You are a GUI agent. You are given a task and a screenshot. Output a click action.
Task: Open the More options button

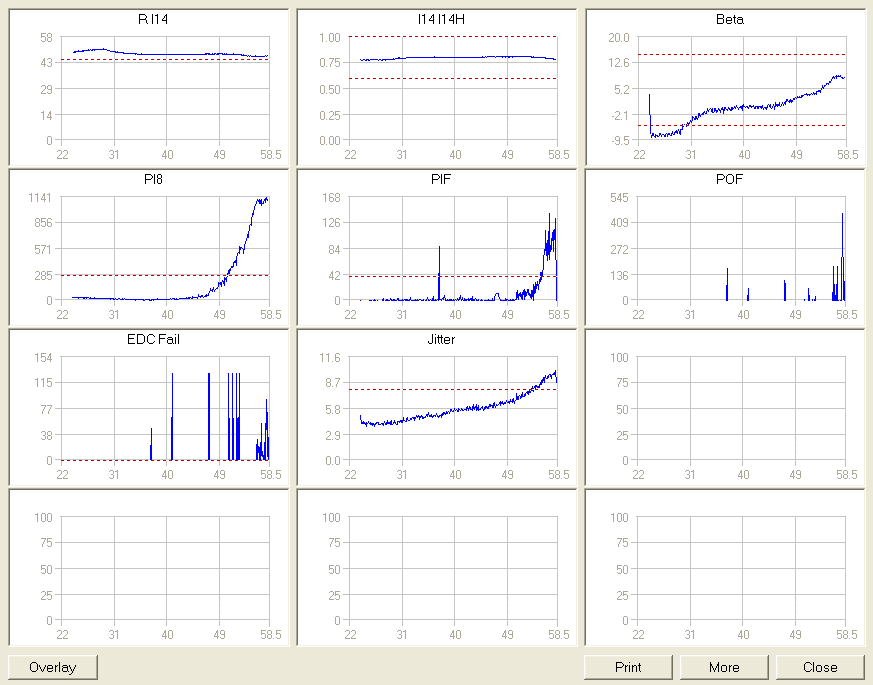[x=724, y=667]
